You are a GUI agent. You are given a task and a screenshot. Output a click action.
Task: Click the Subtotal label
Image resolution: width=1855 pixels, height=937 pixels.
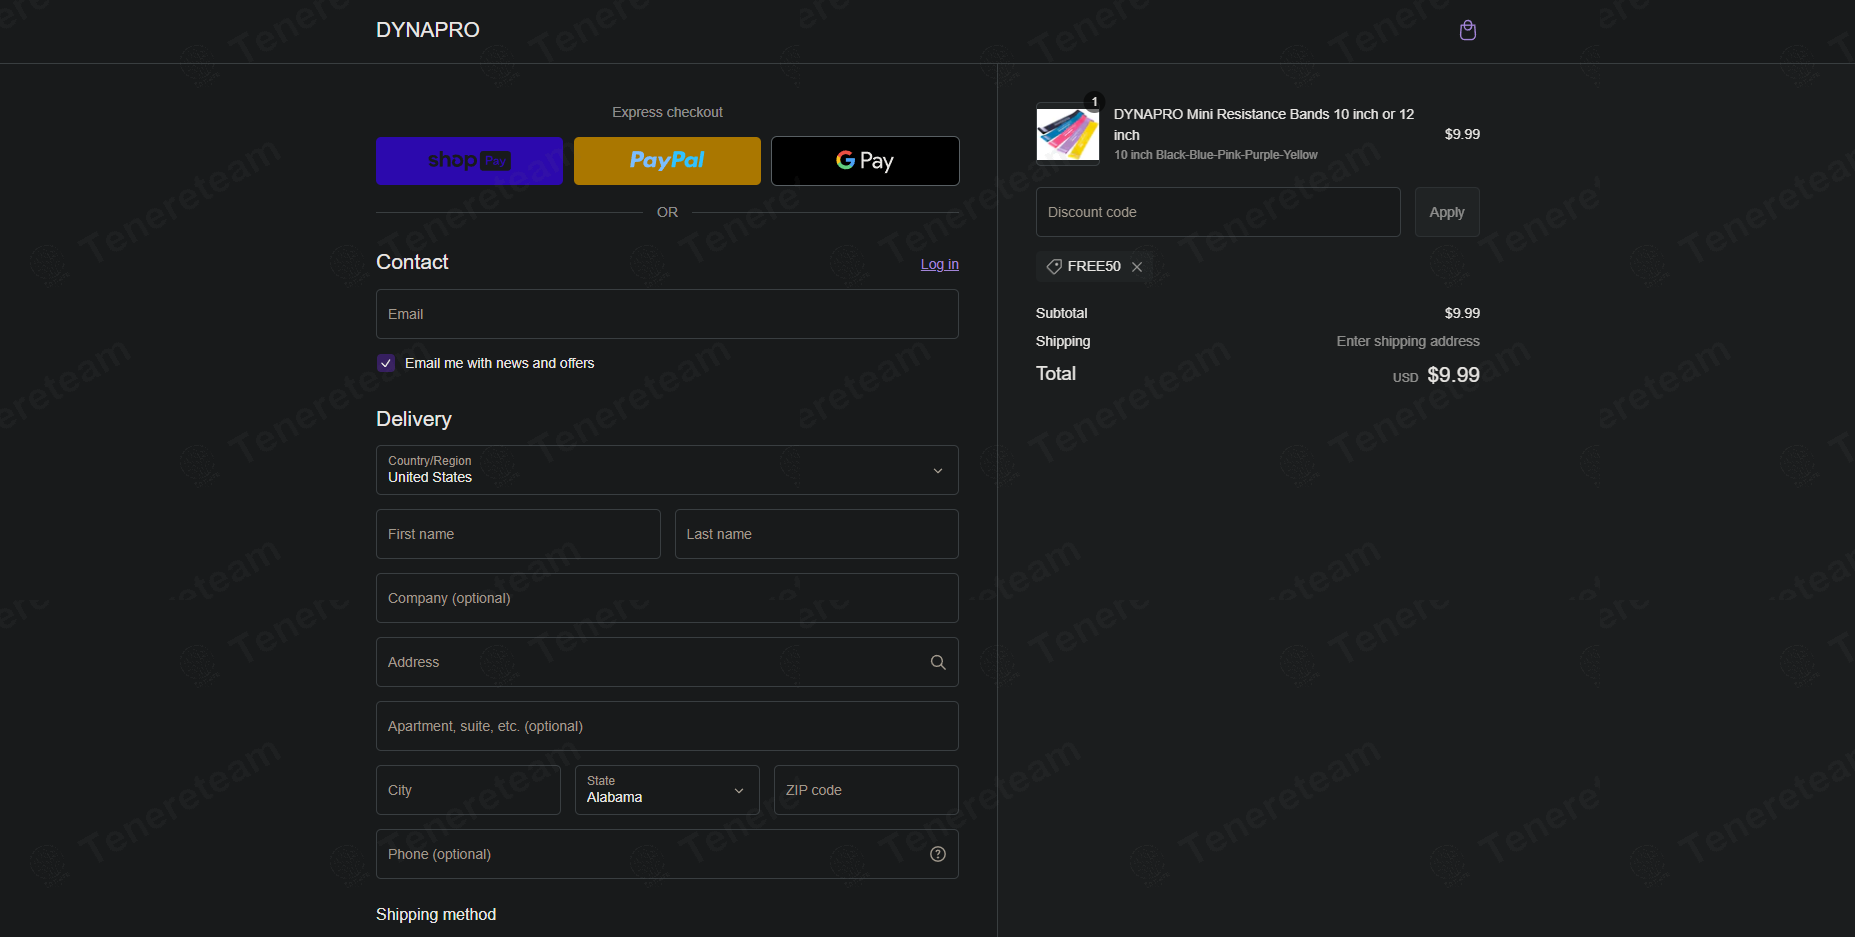pyautogui.click(x=1061, y=313)
